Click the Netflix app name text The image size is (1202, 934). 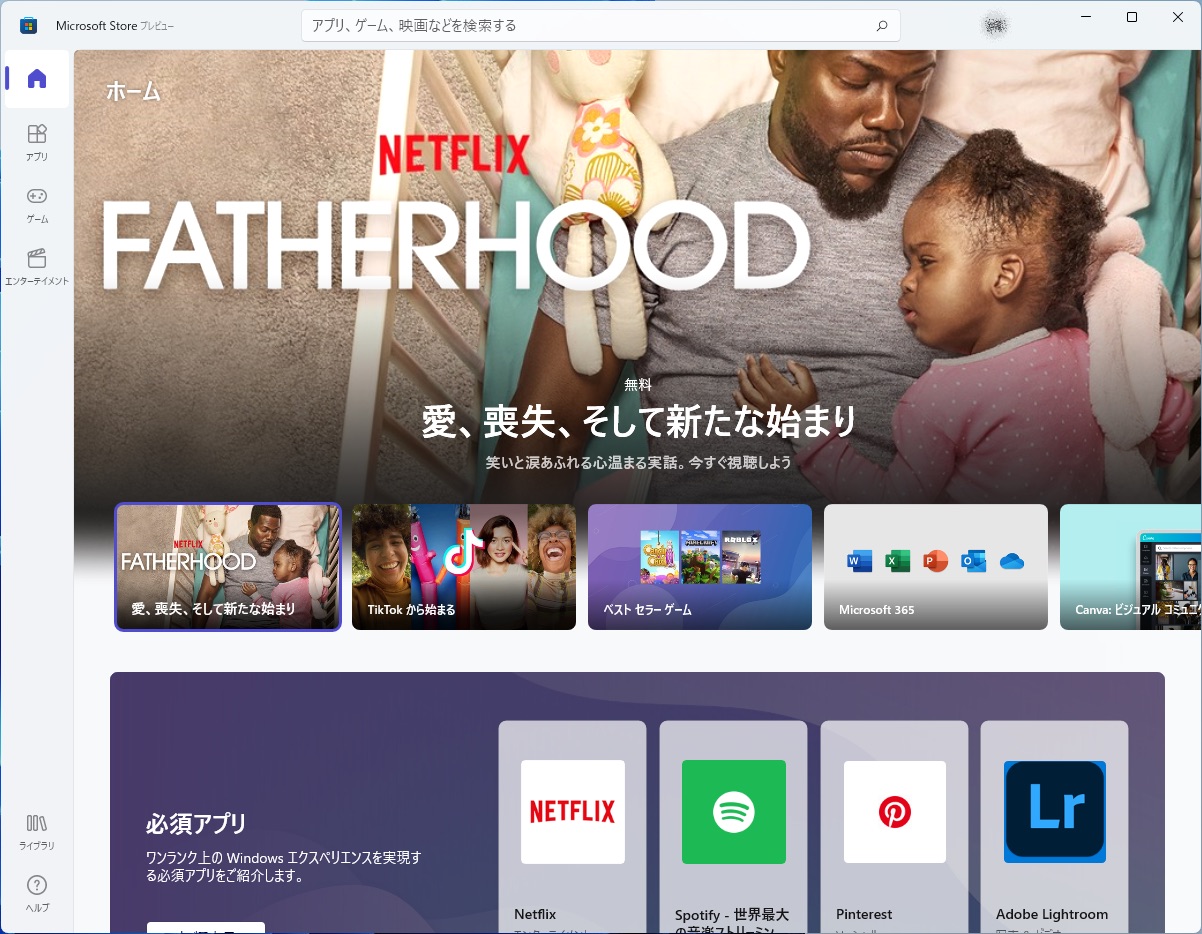click(x=535, y=914)
